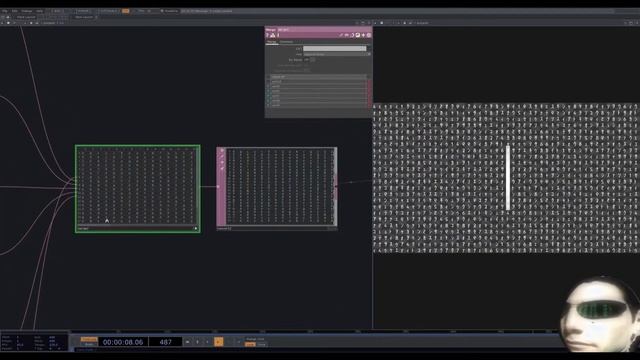Click the round icon at parameter header's end

tap(369, 36)
